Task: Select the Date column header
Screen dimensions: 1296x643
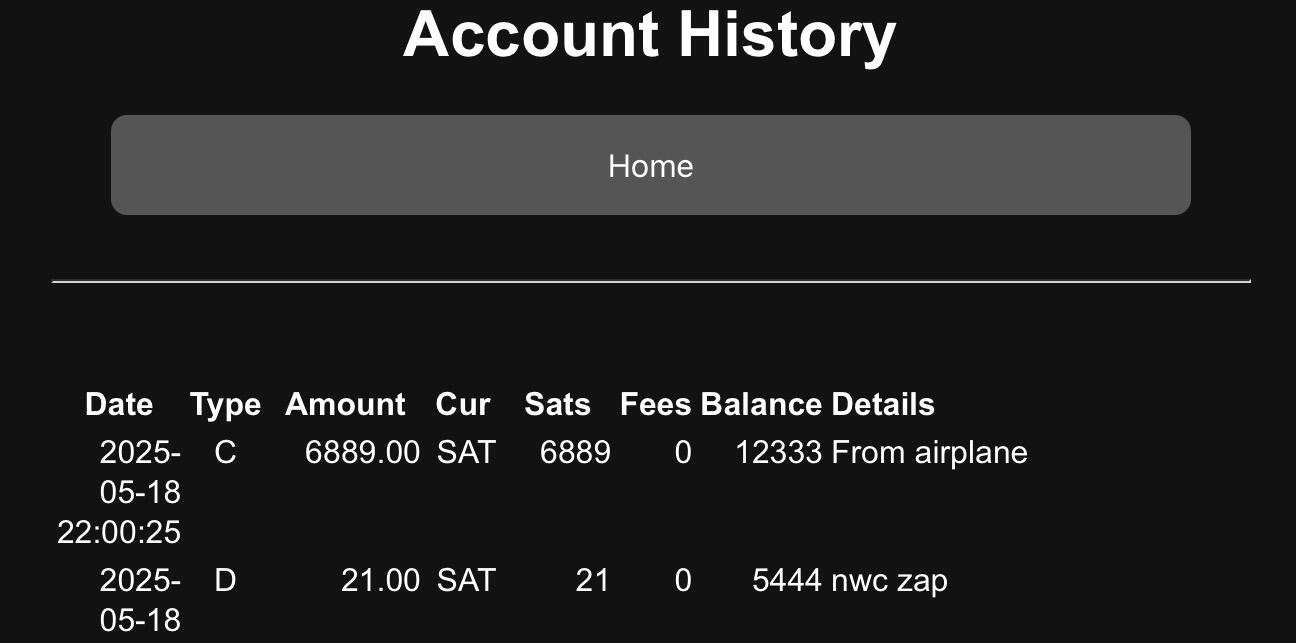Action: (119, 404)
